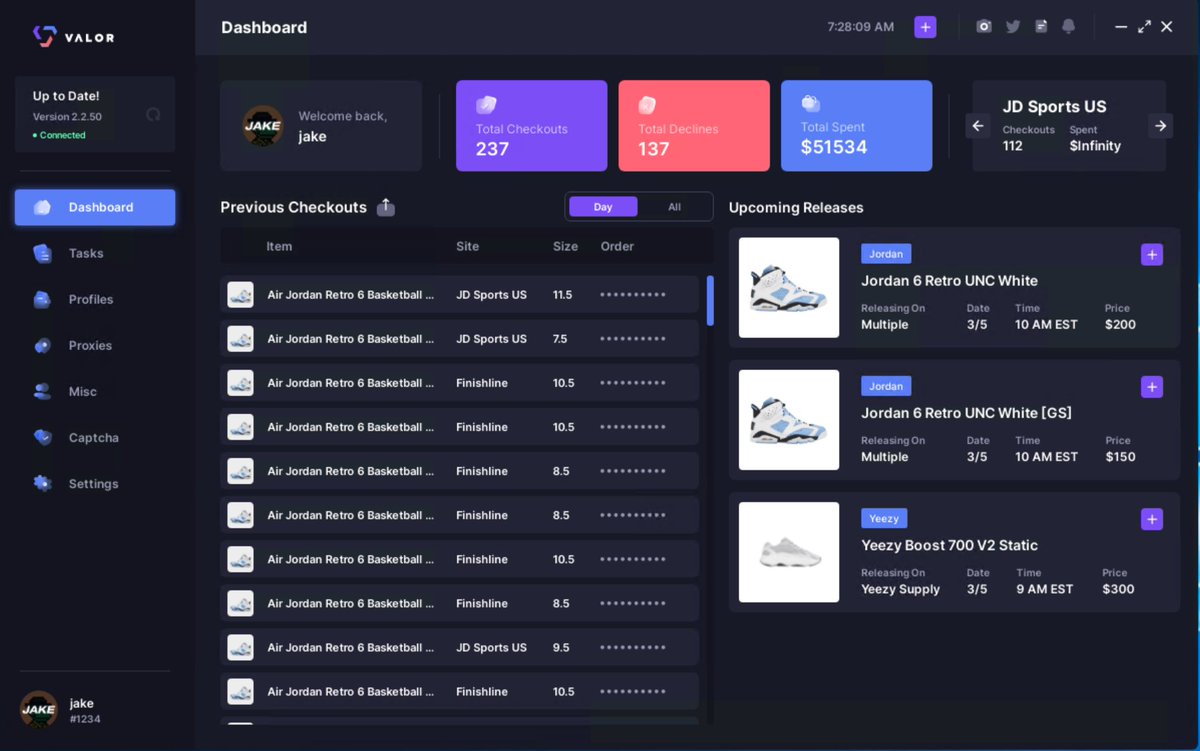Viewport: 1200px width, 751px height.
Task: Click the JAKE avatar at the sidebar bottom
Action: point(39,709)
